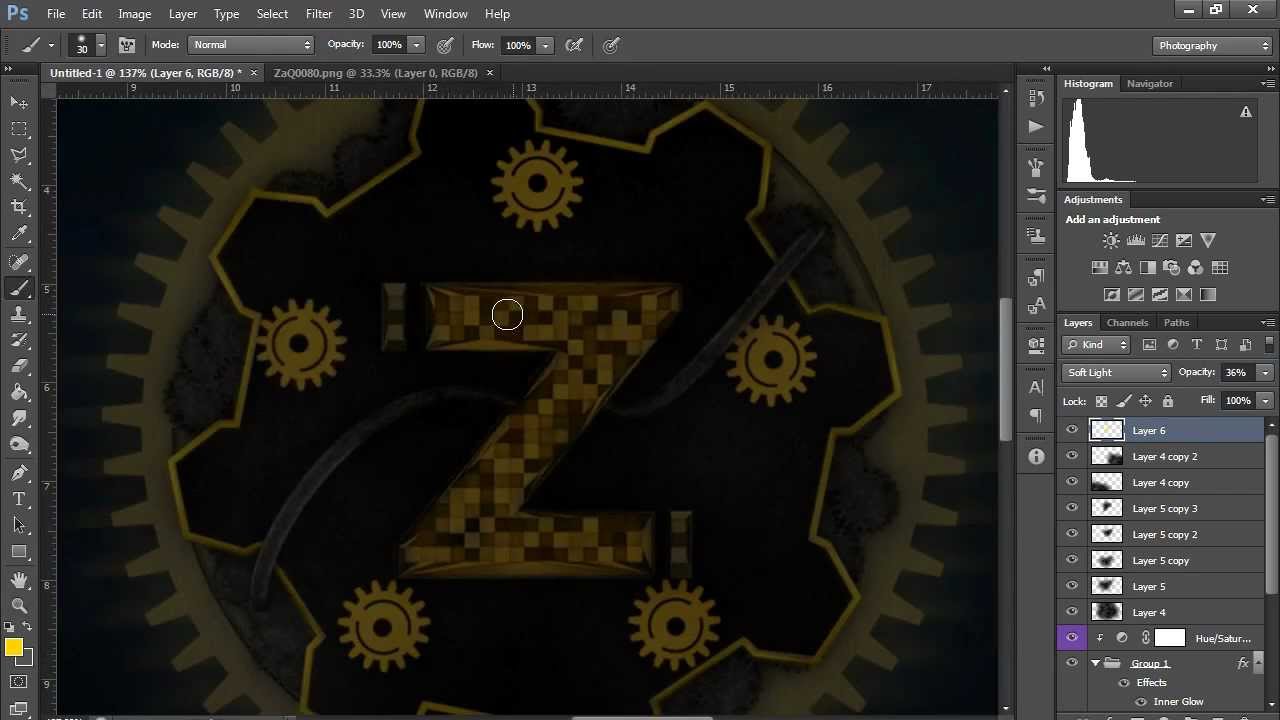Select the Clone Stamp tool

(19, 314)
